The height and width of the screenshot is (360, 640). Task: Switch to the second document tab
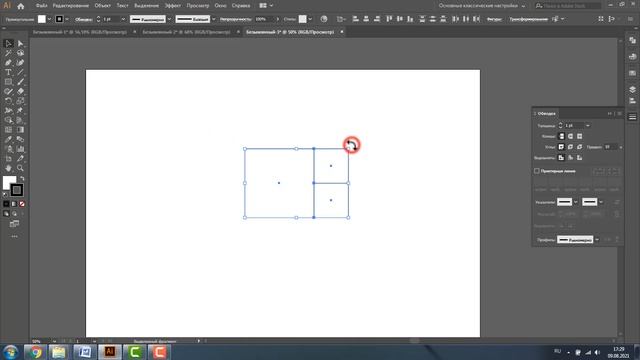pyautogui.click(x=186, y=32)
